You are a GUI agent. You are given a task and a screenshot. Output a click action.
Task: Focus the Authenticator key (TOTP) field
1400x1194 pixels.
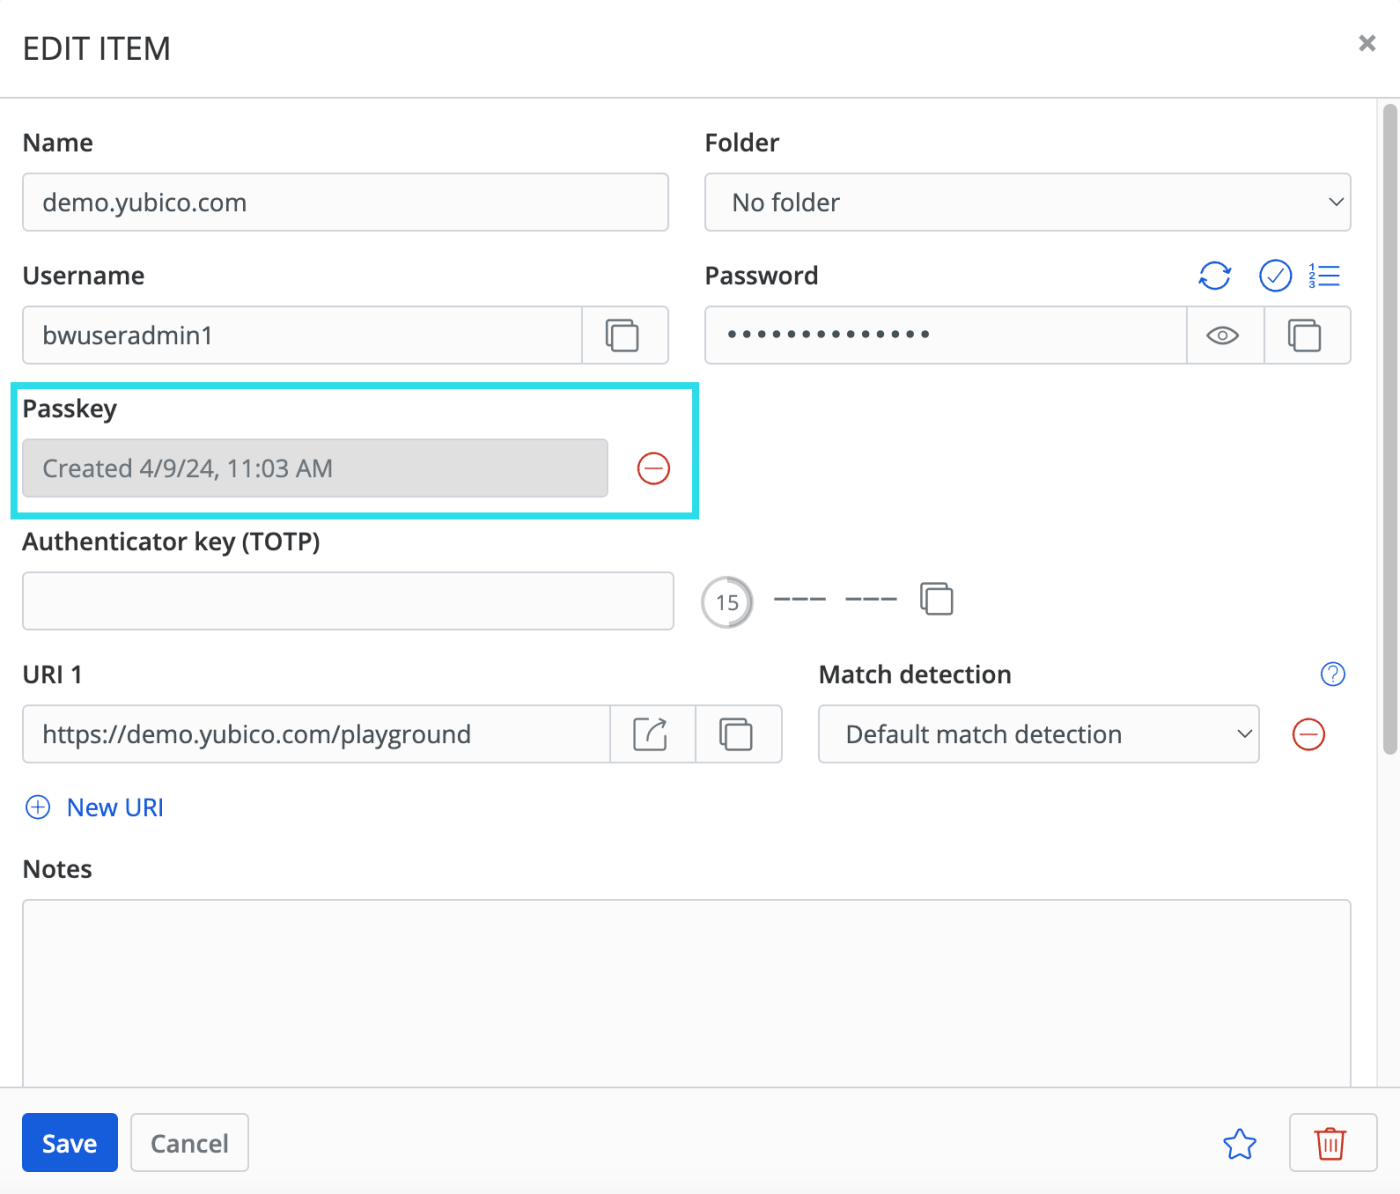click(348, 602)
